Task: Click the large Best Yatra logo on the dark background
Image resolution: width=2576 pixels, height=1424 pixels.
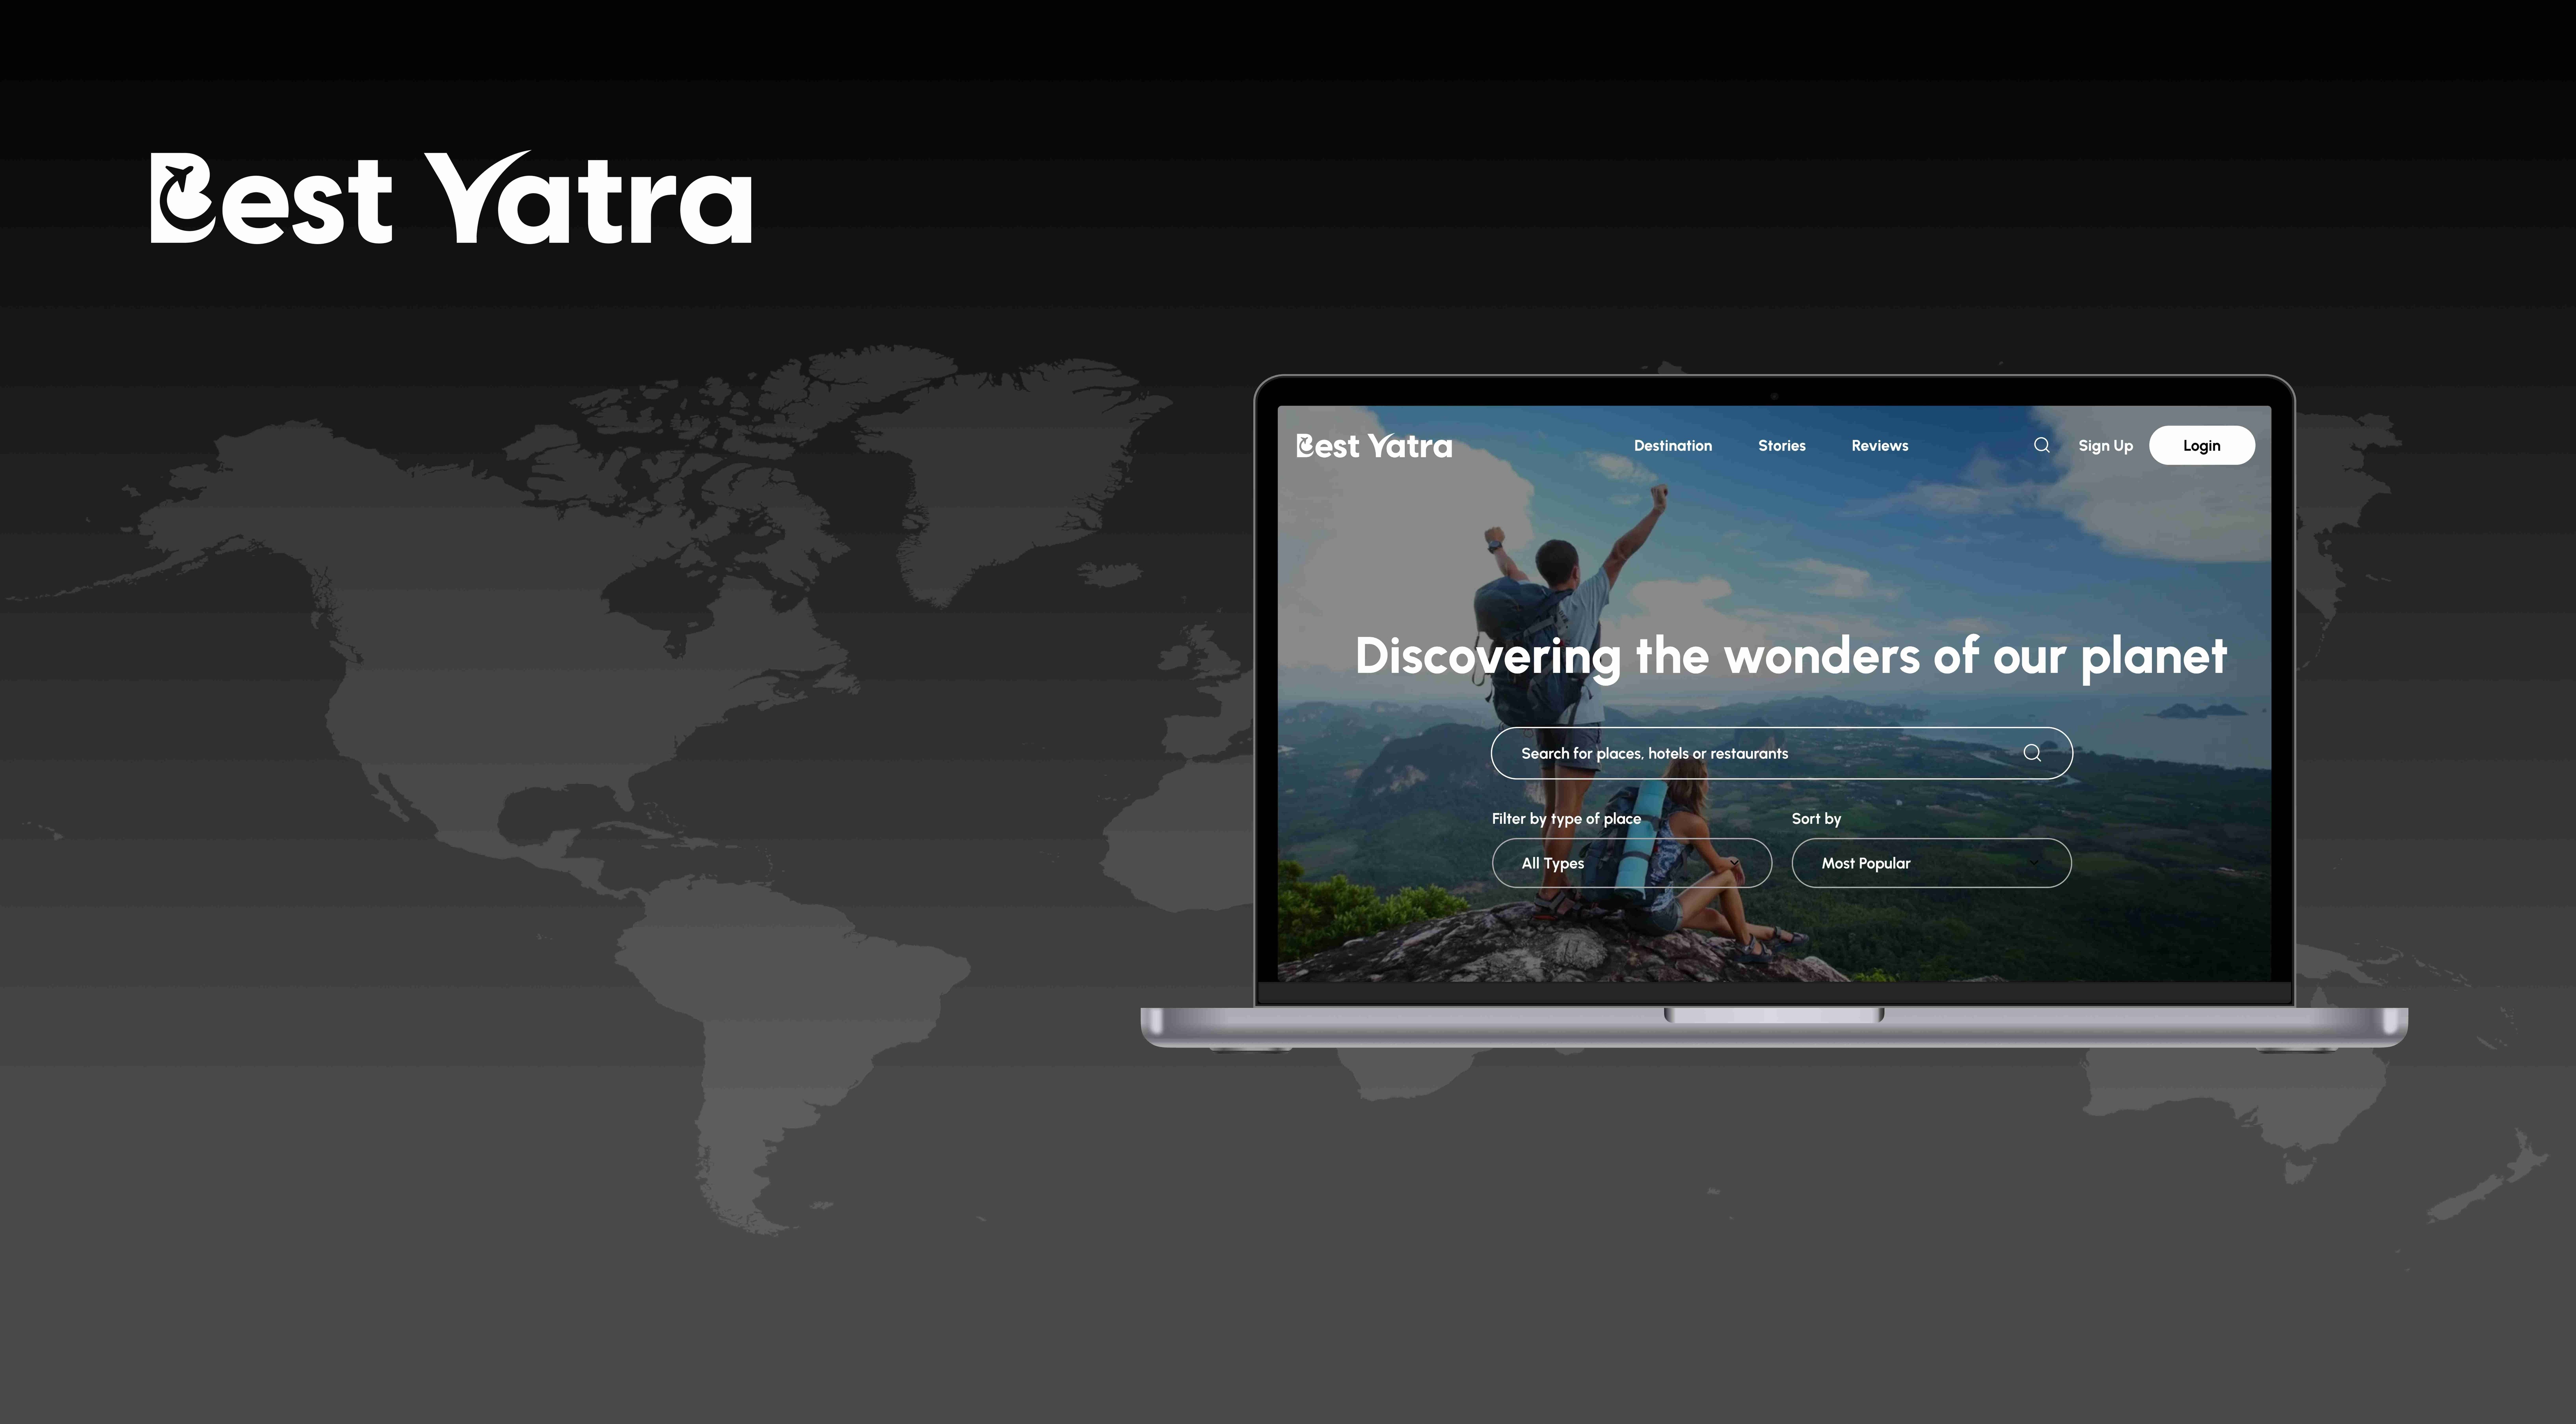Action: click(451, 198)
